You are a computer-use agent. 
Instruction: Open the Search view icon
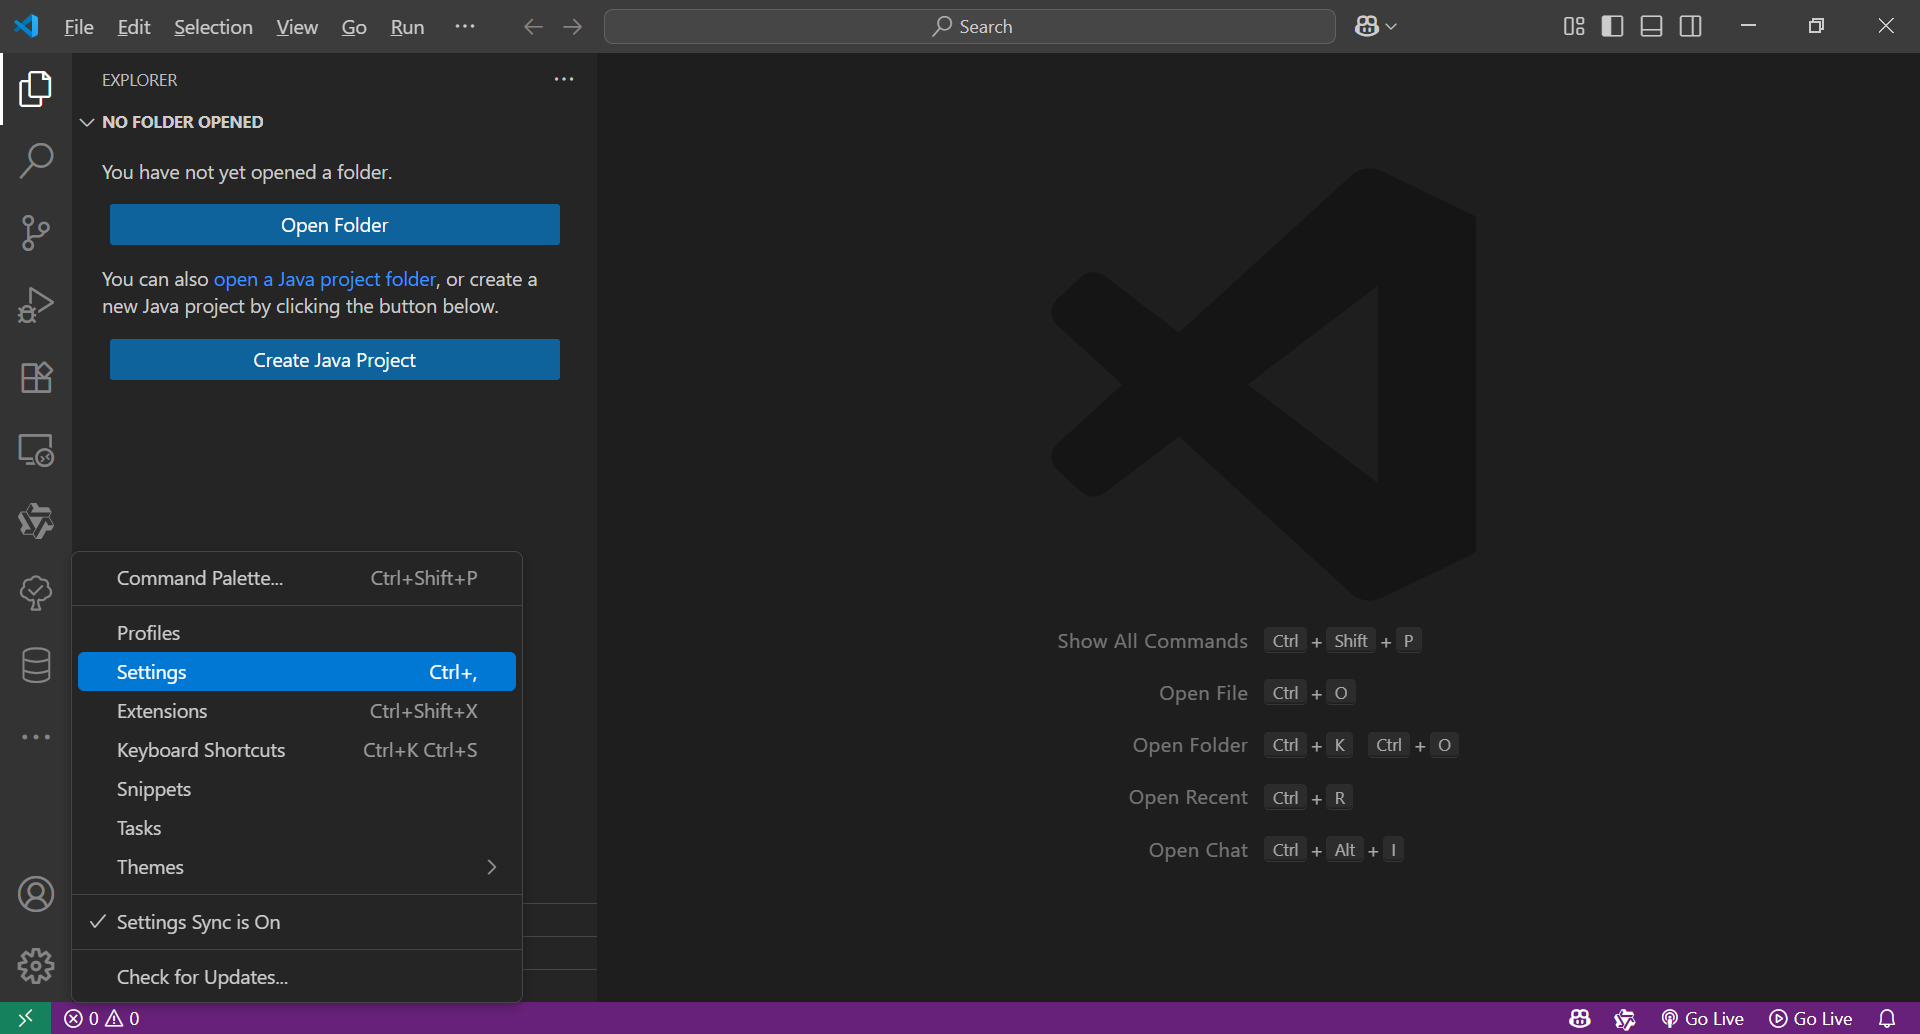coord(36,161)
